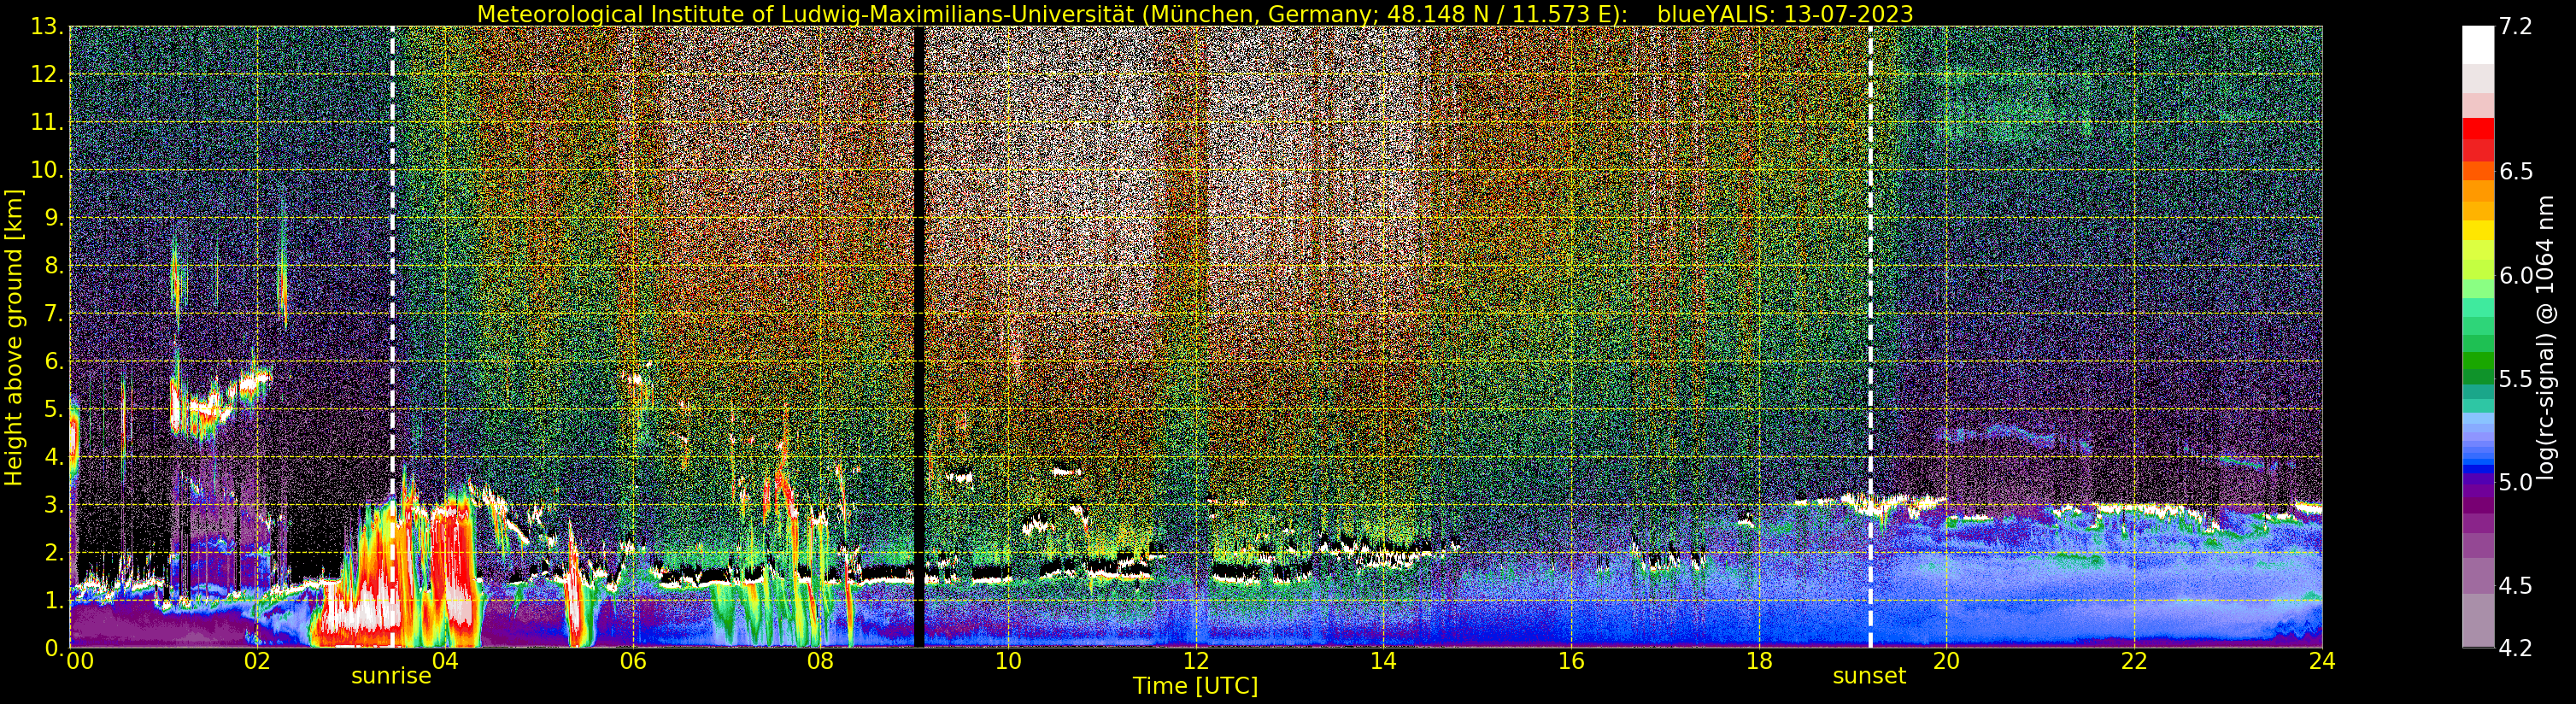Click the y-axis tick label '8.'
Screen dimensions: 2576x704
click(54, 266)
